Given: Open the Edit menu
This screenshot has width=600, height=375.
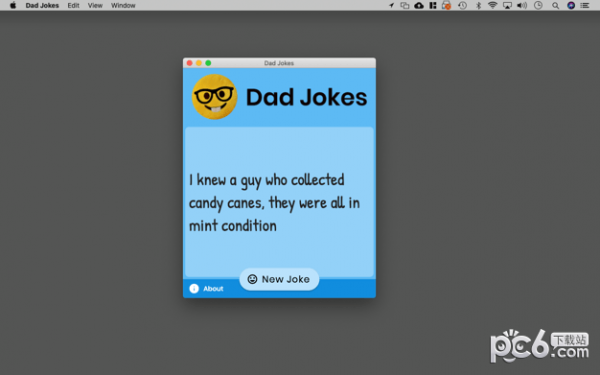Looking at the screenshot, I should (x=73, y=5).
